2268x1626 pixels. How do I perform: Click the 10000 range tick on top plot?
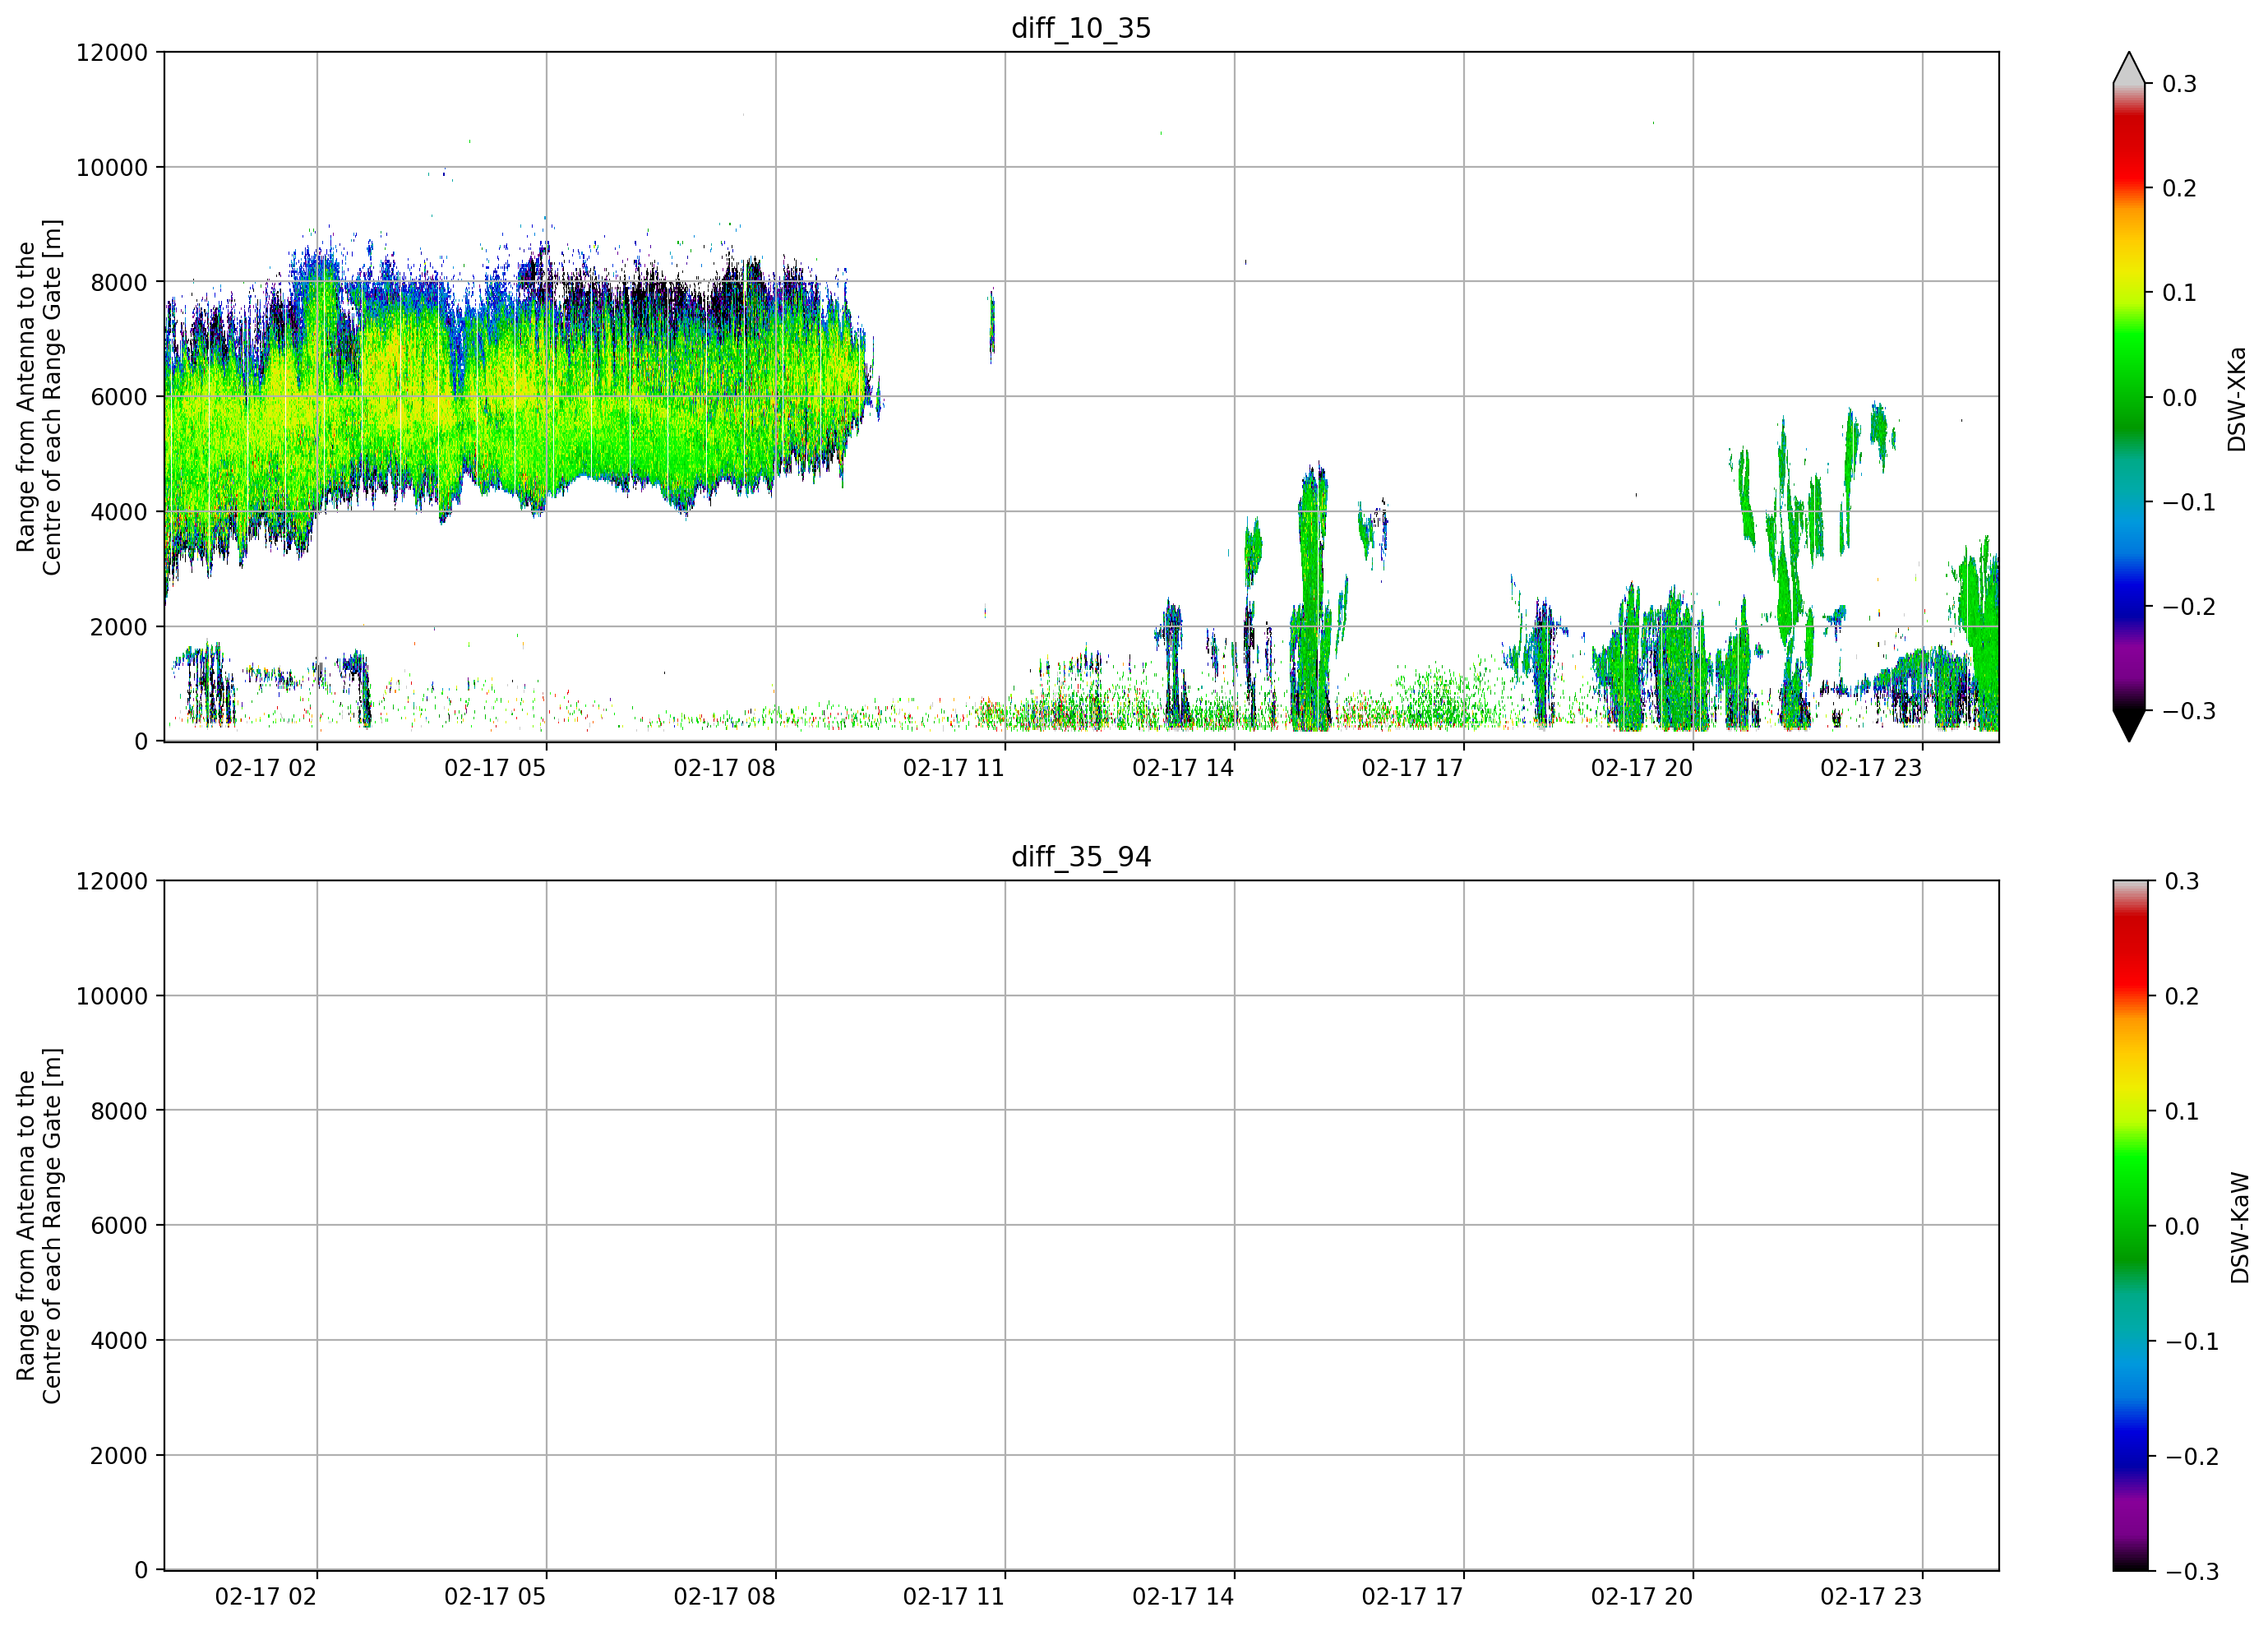pyautogui.click(x=112, y=168)
